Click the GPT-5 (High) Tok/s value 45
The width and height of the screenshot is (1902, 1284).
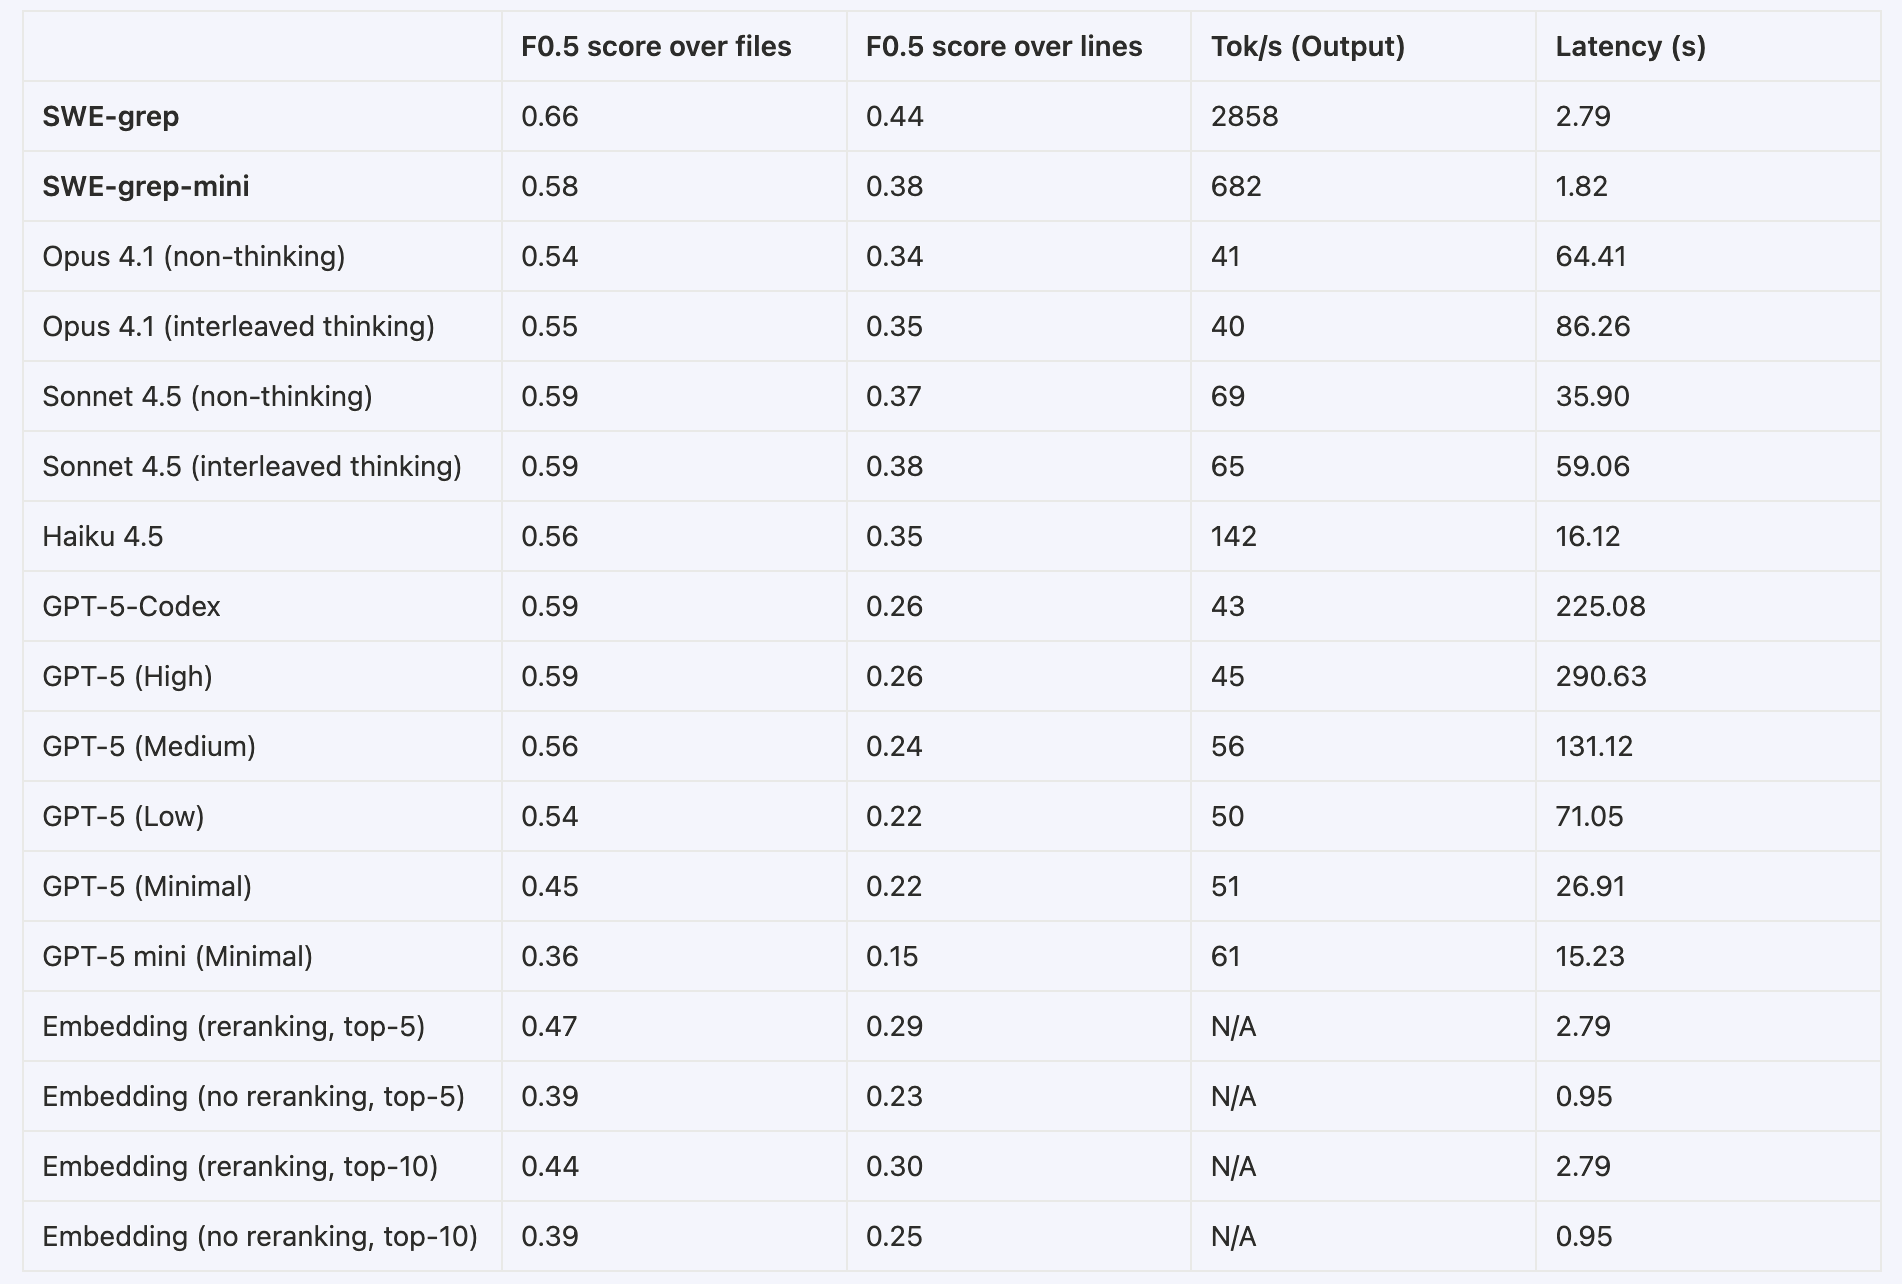[1228, 677]
